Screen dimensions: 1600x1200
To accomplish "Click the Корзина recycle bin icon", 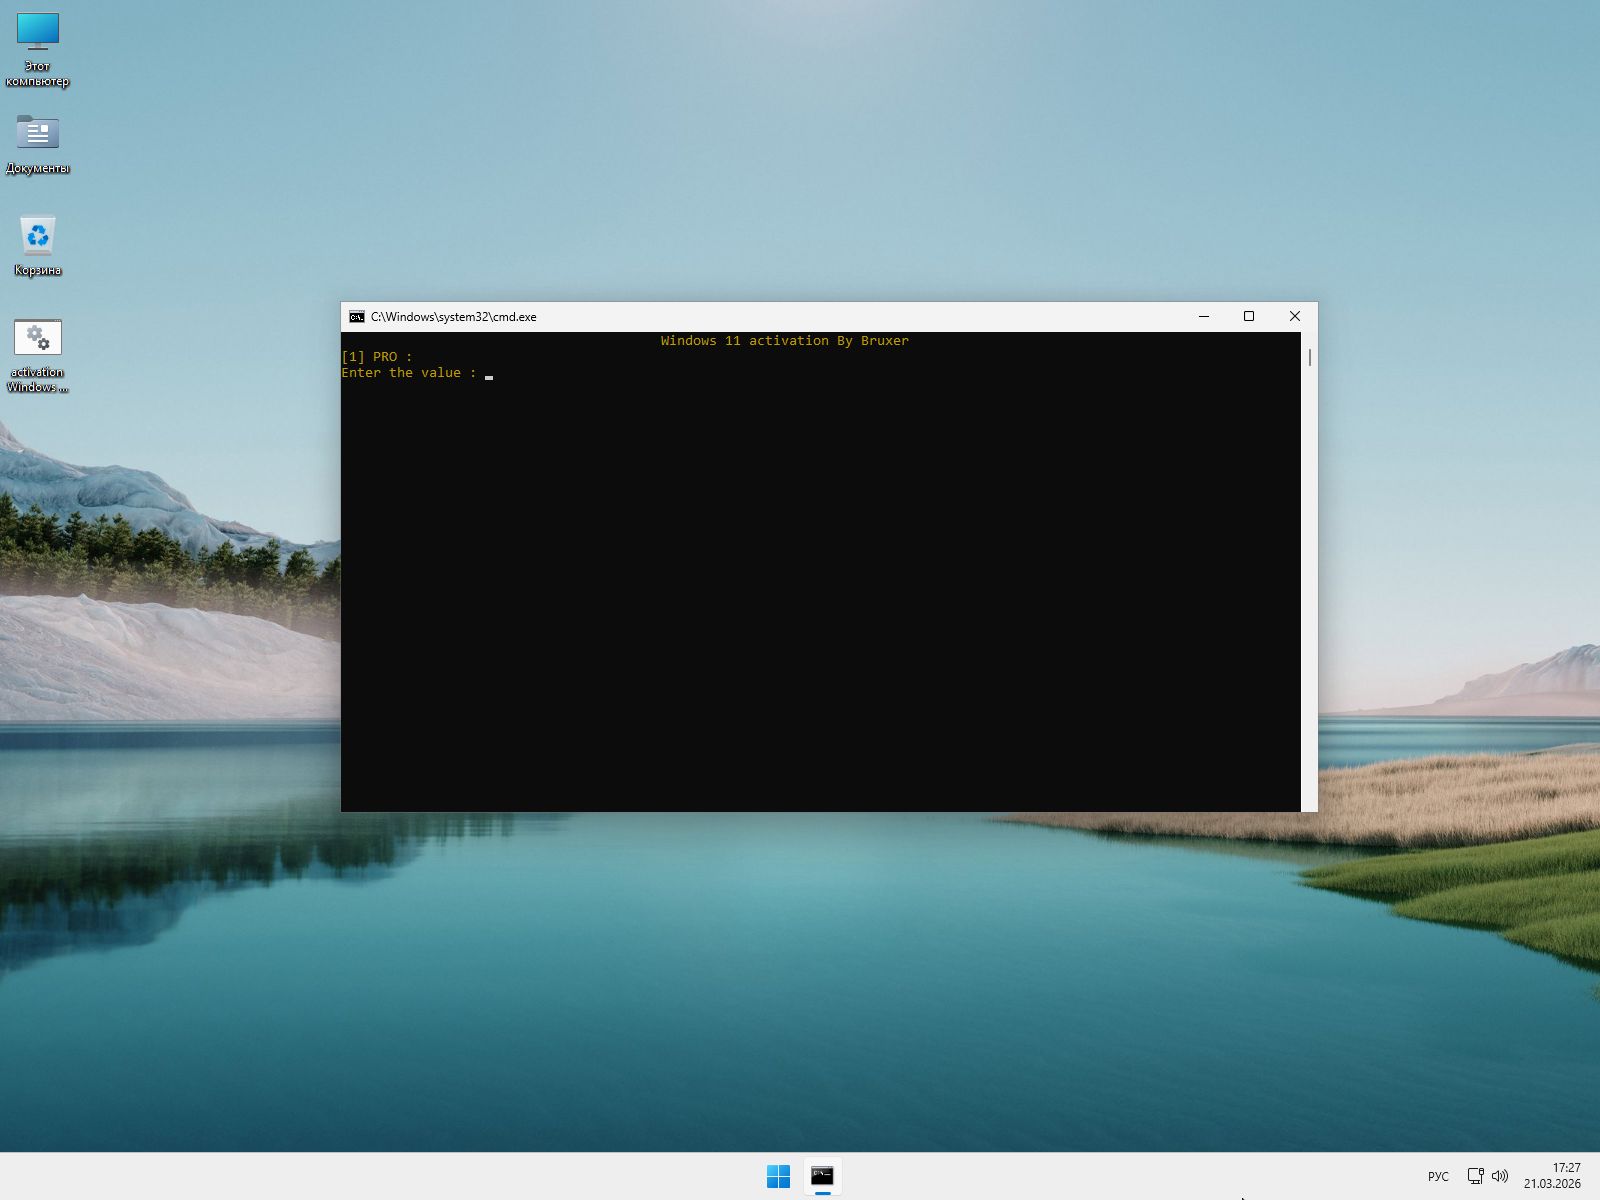I will [x=38, y=236].
